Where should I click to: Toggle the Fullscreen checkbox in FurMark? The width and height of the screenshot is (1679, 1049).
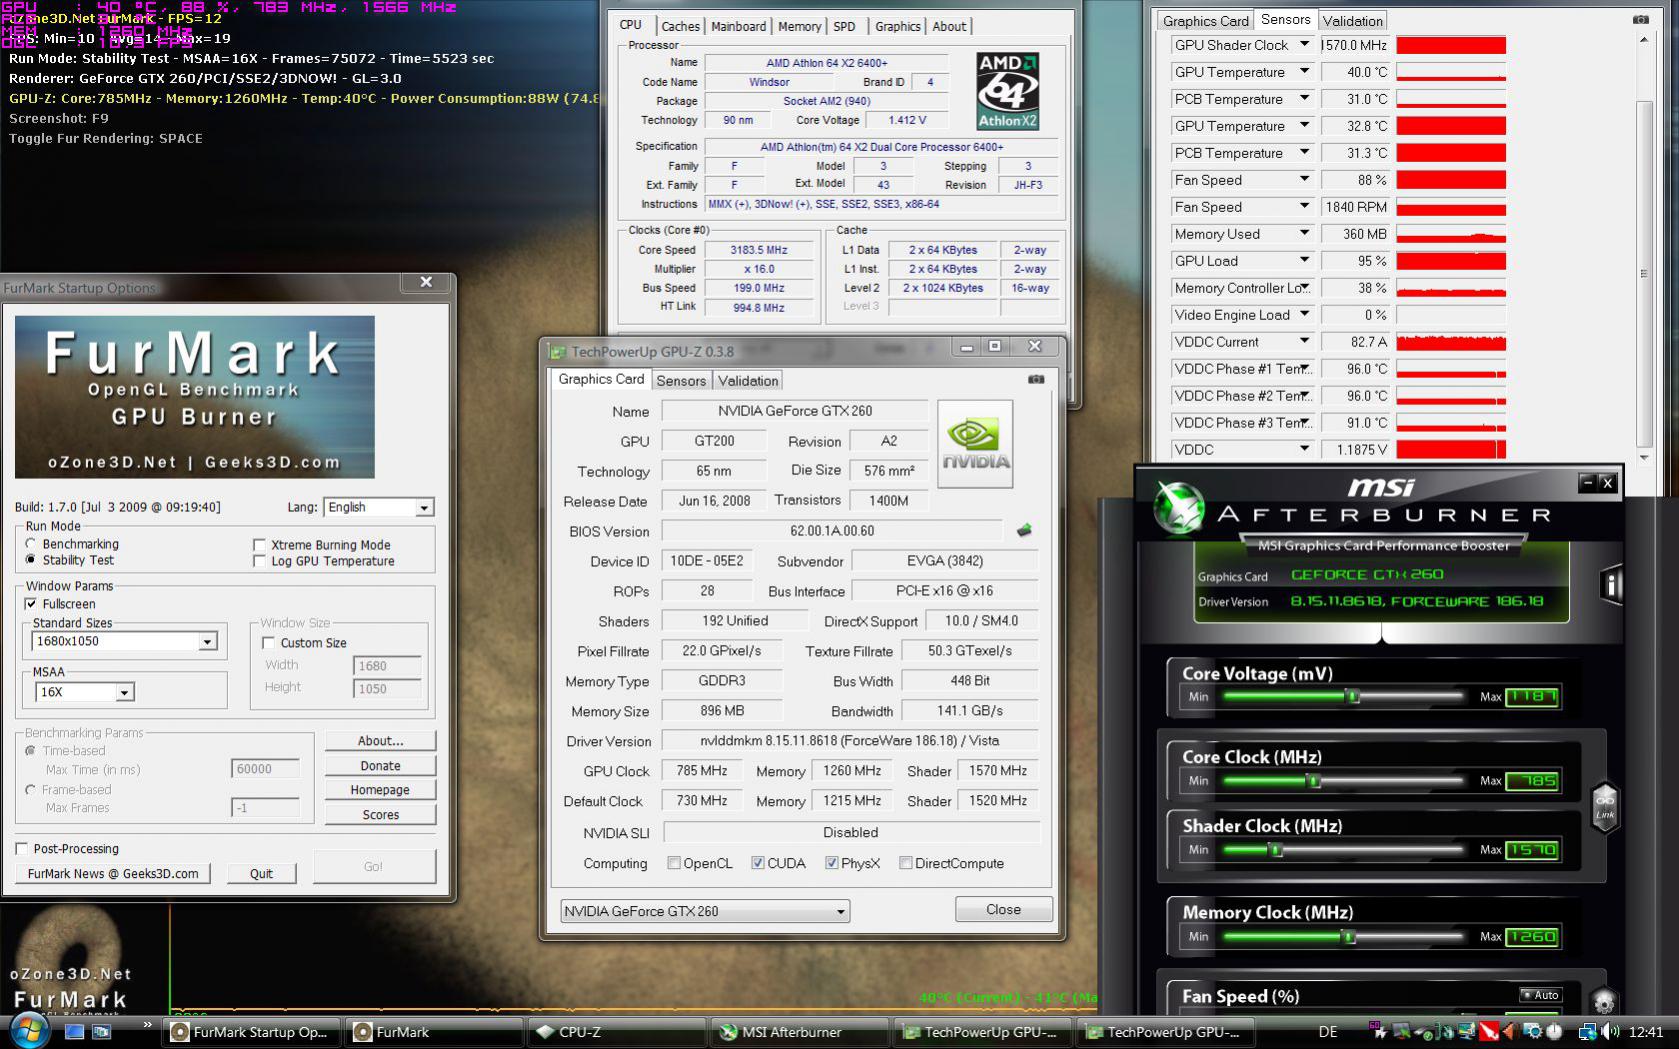pos(30,604)
